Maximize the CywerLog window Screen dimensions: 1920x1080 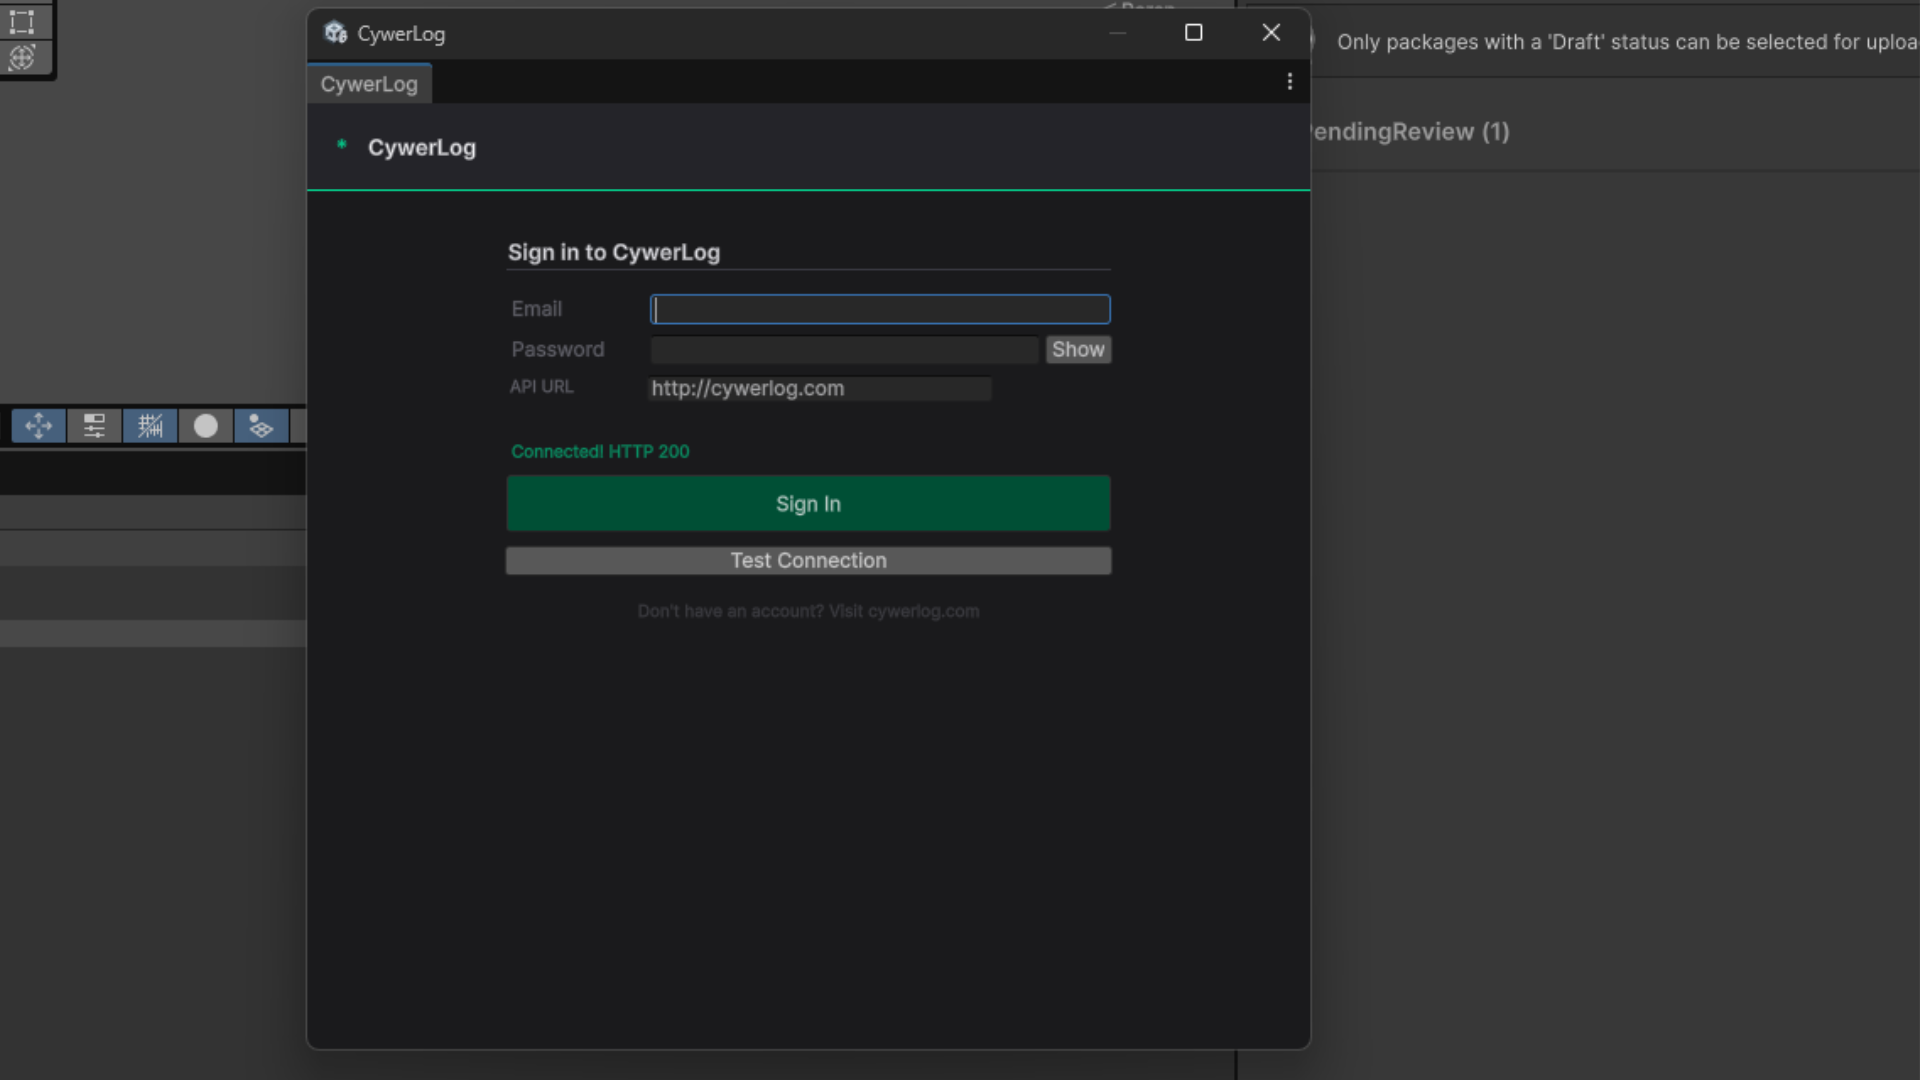(x=1193, y=33)
